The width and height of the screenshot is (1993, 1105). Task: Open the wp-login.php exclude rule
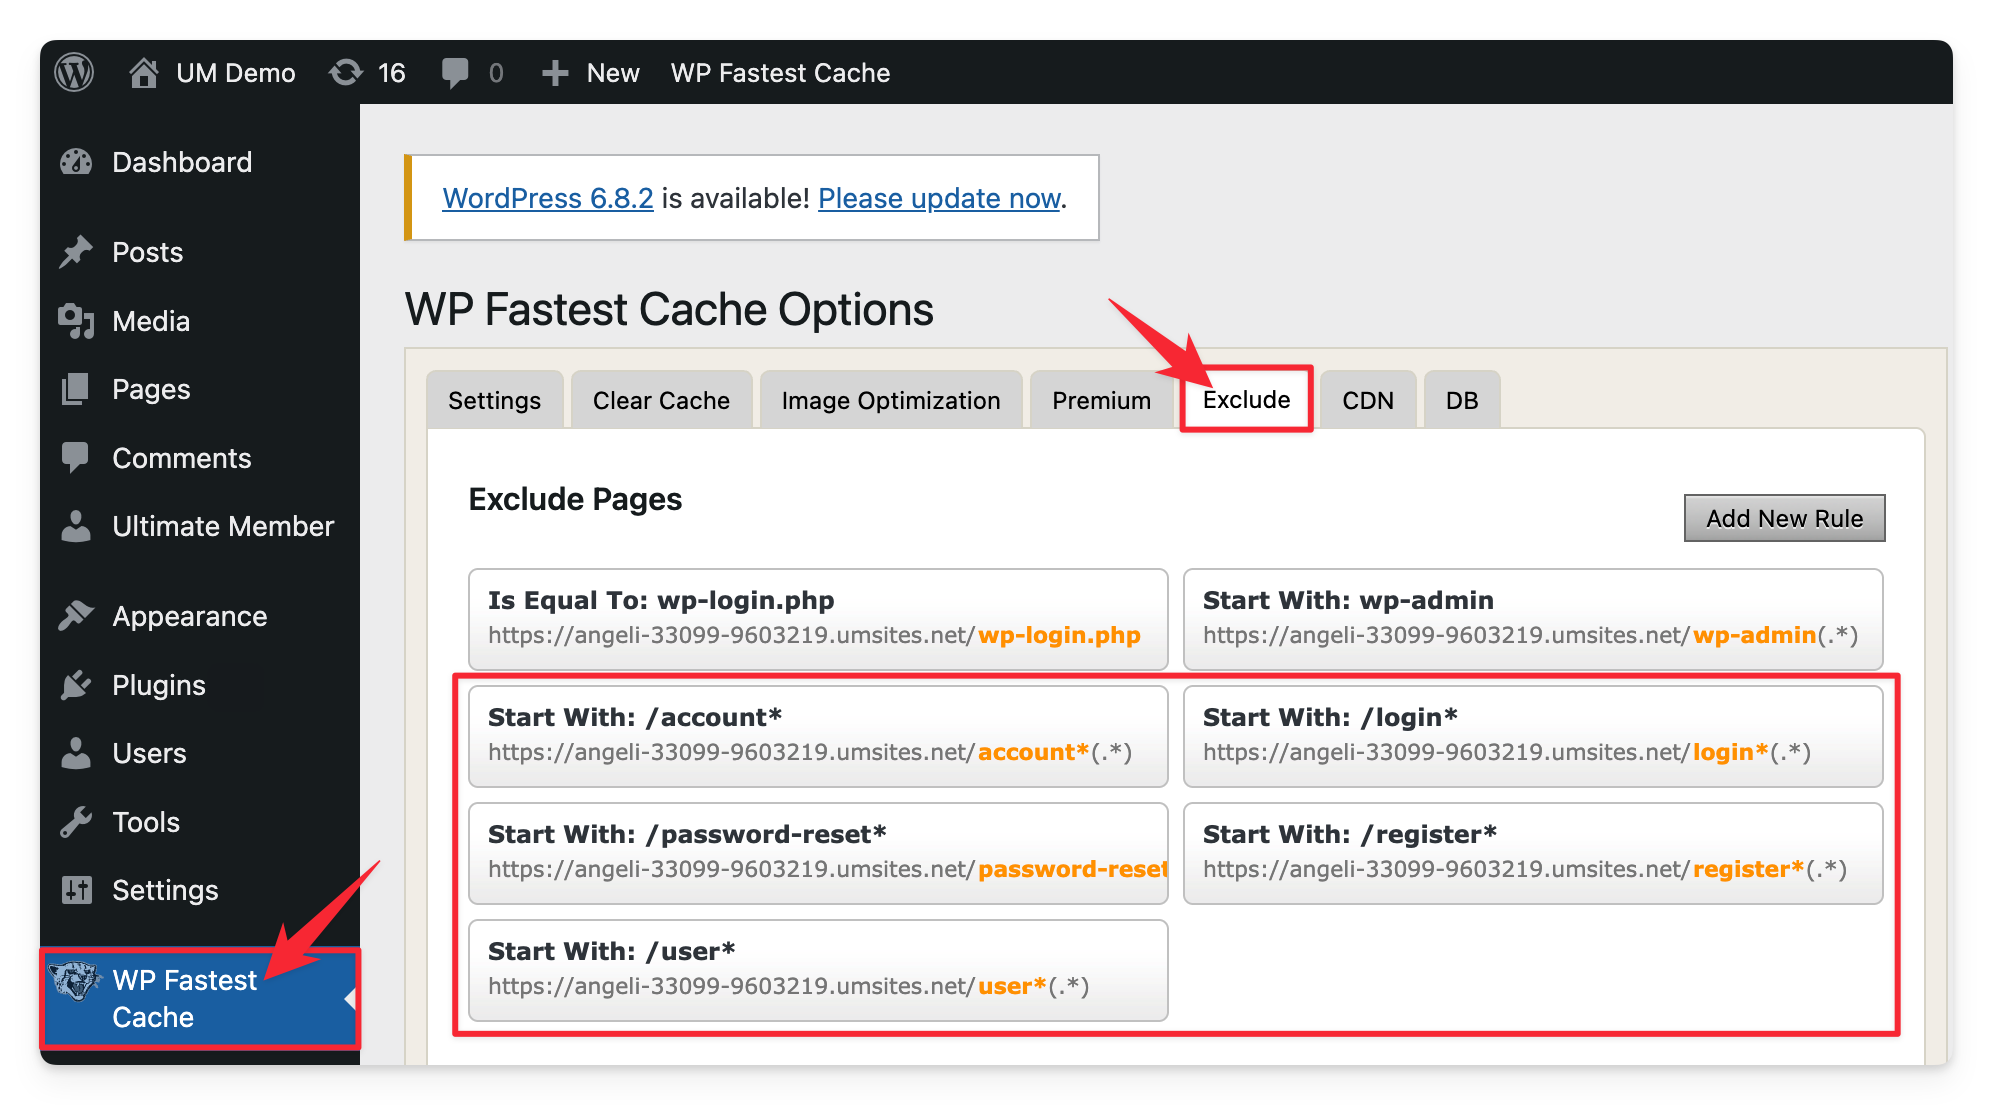[x=818, y=619]
